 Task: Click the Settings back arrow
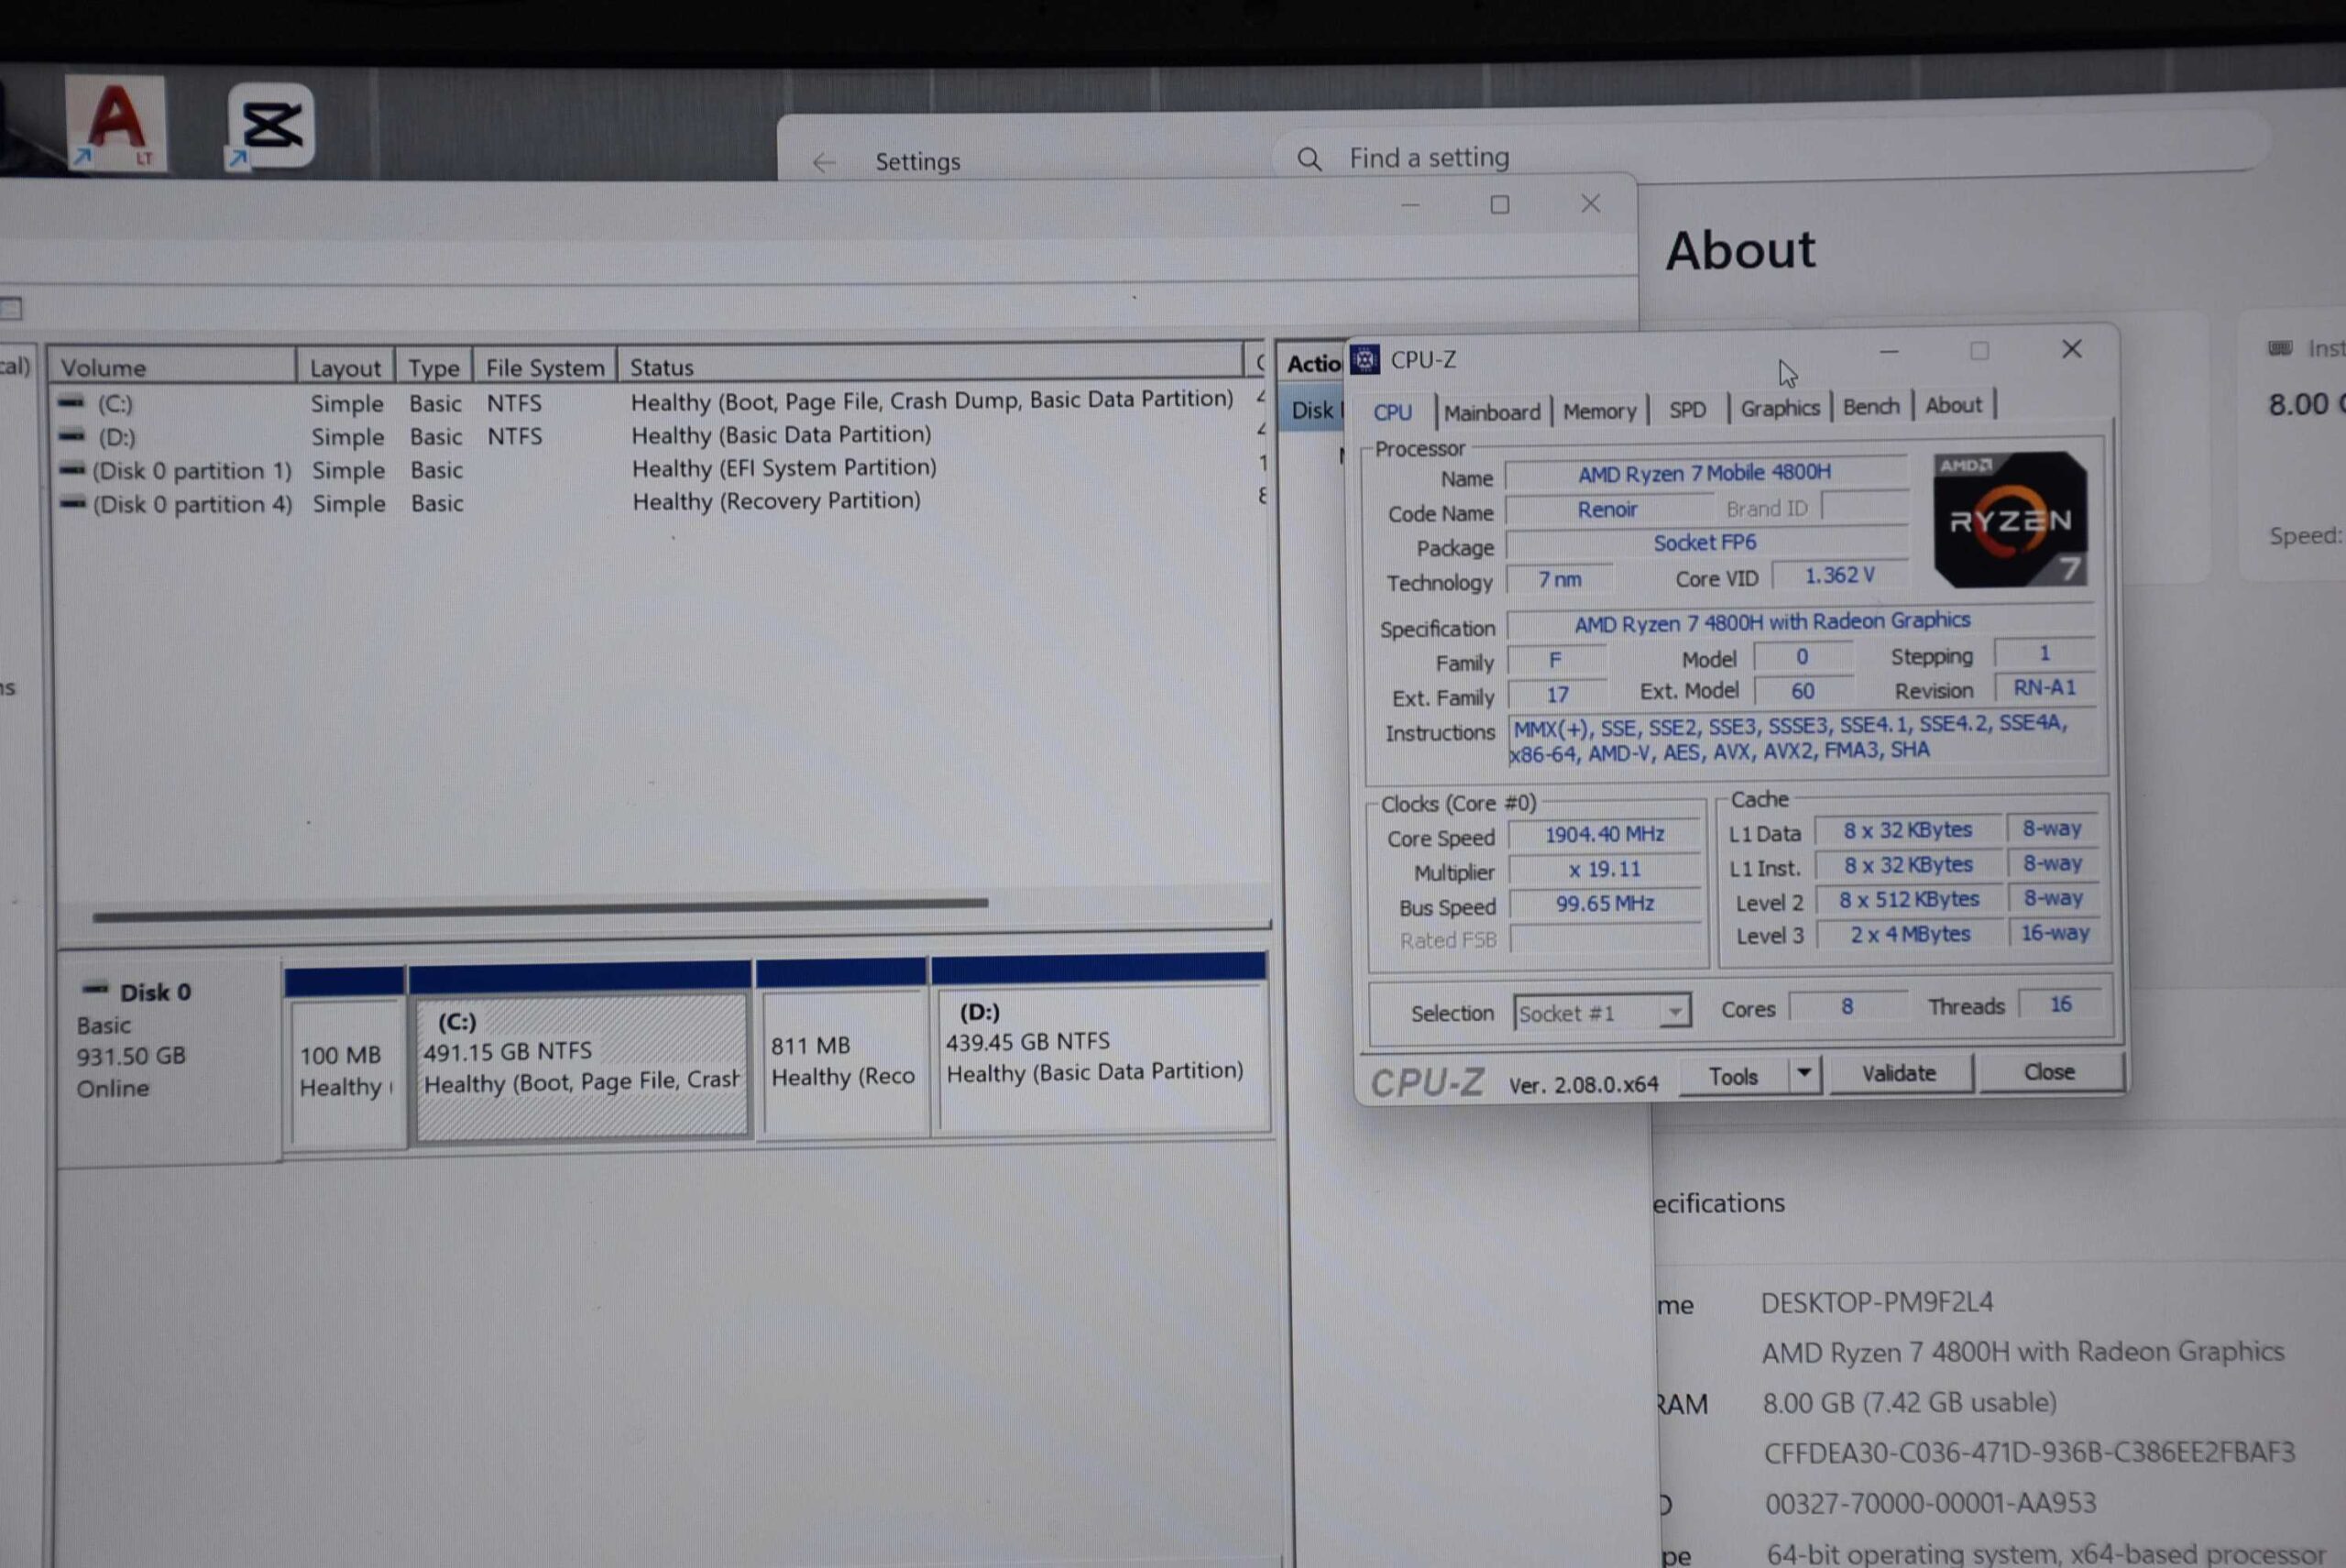823,162
